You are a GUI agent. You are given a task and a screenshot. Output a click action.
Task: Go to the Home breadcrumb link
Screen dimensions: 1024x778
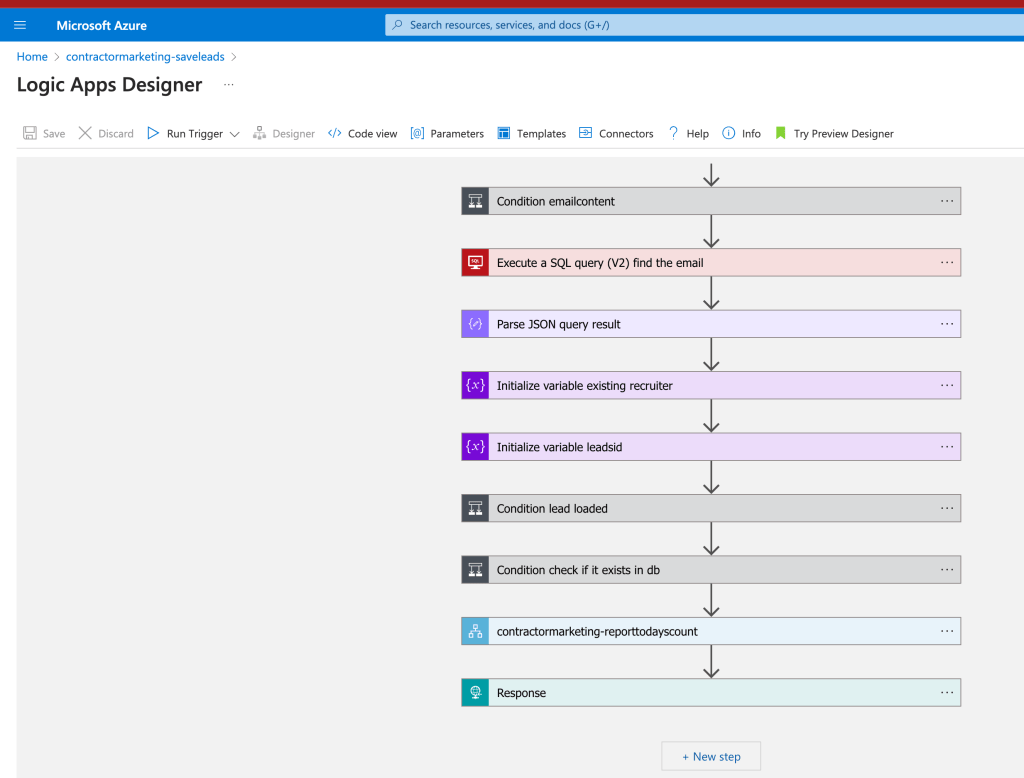click(x=32, y=57)
